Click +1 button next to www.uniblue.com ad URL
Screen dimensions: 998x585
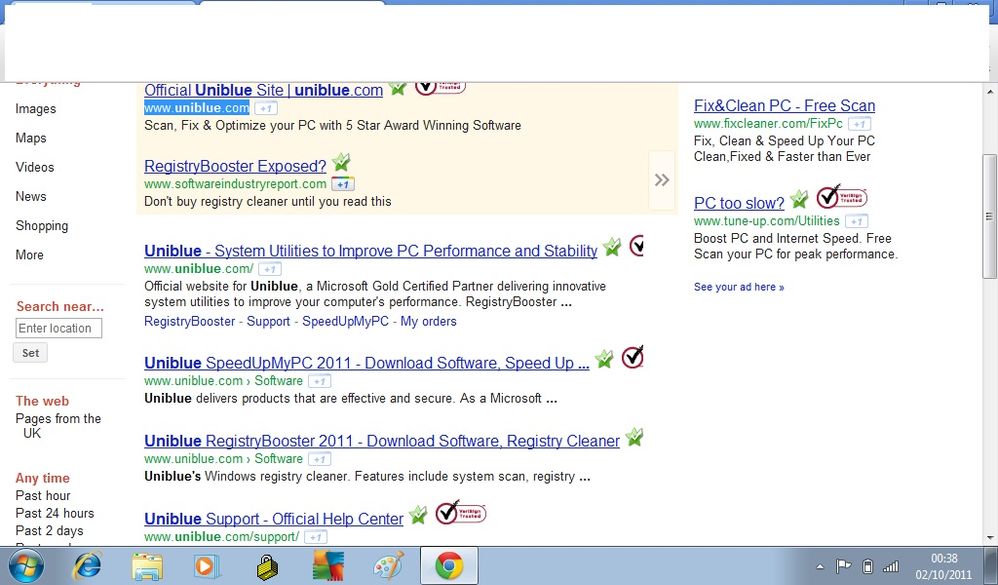[x=265, y=108]
